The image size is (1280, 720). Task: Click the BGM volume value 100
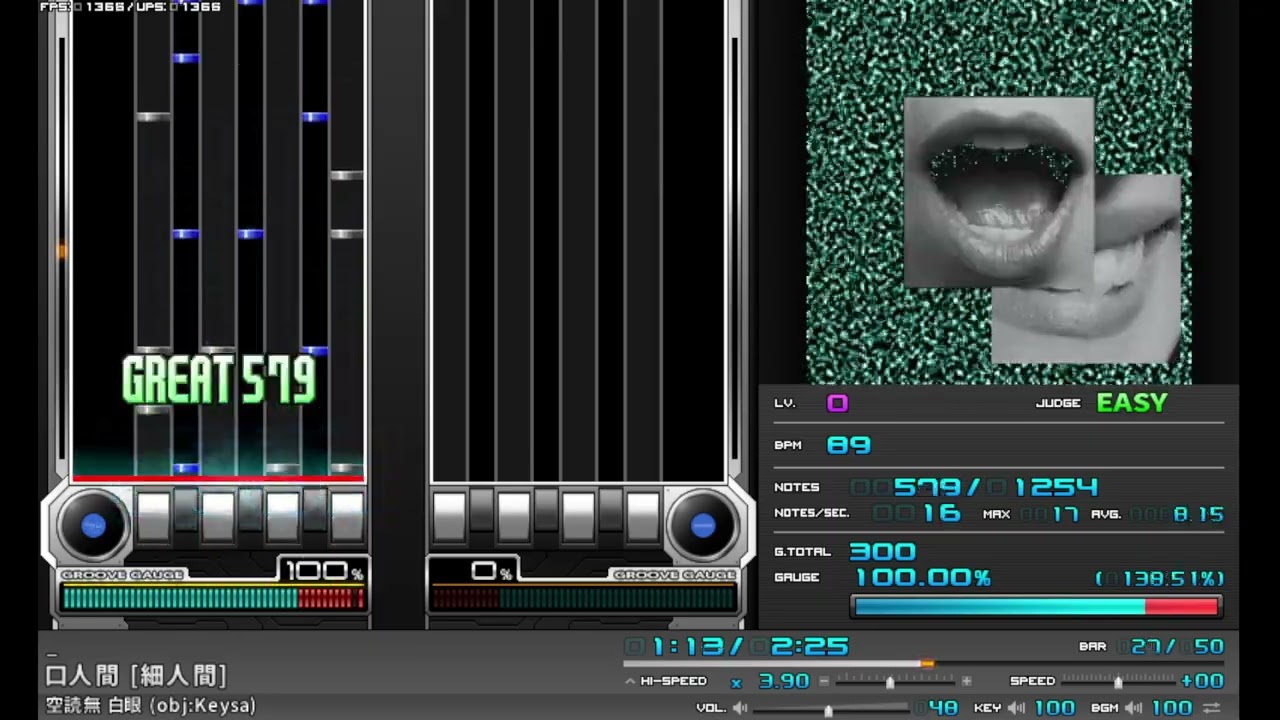point(1172,708)
